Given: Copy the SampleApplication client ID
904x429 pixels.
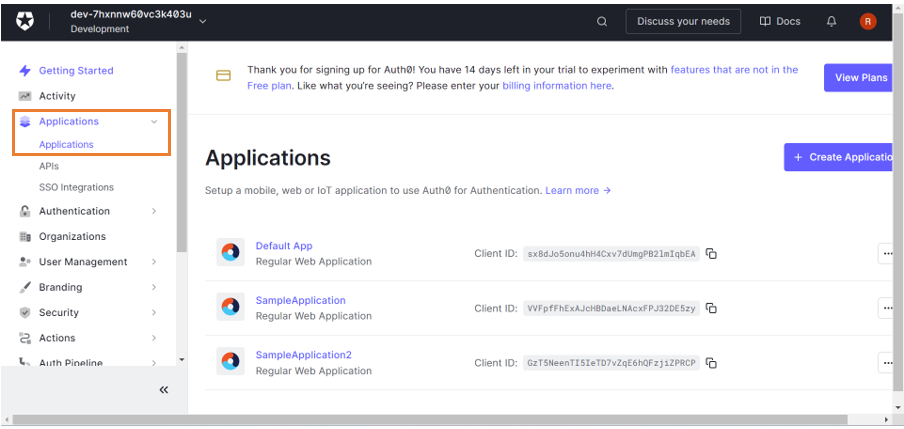Looking at the screenshot, I should click(712, 308).
